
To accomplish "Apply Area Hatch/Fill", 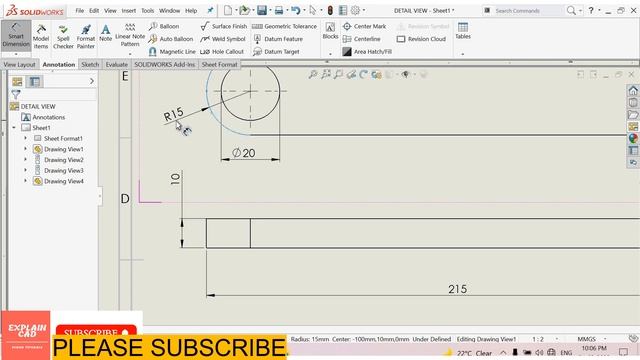I will pyautogui.click(x=367, y=51).
